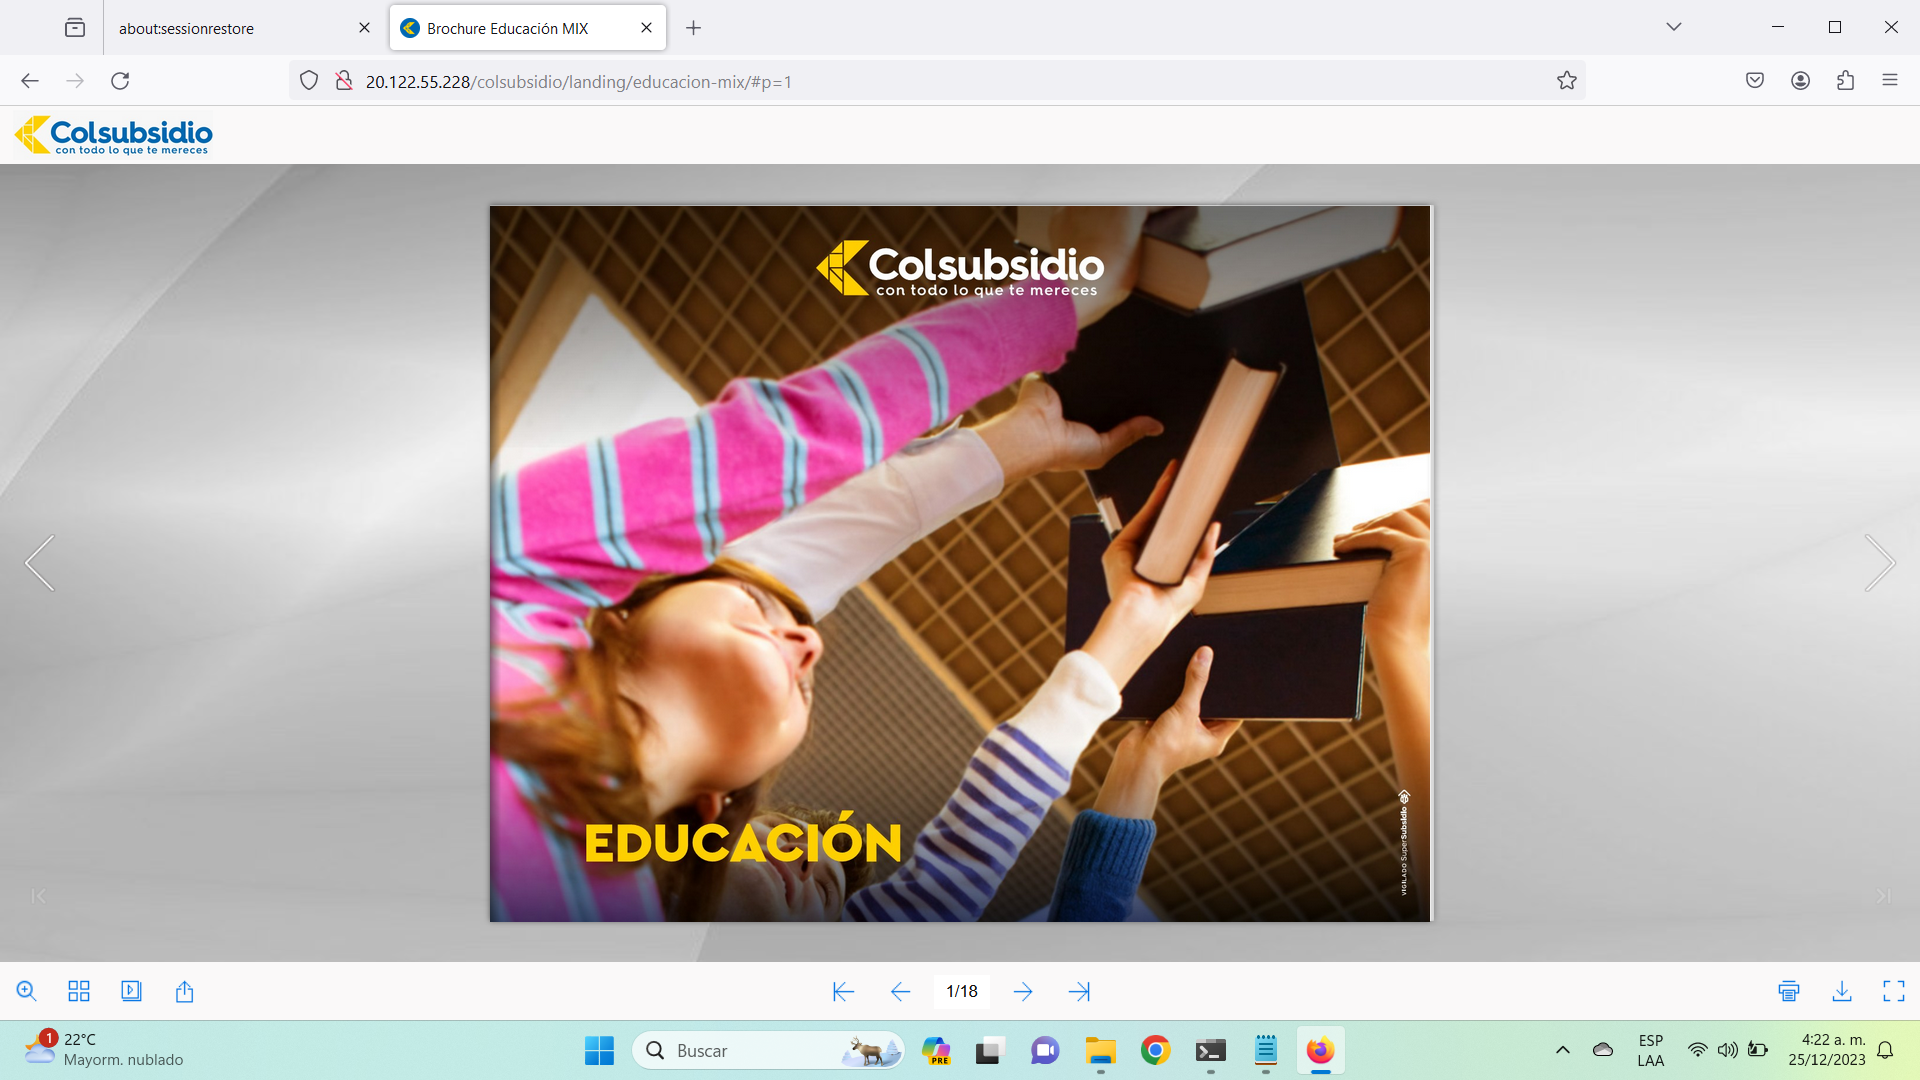Download the brochure file
Viewport: 1920px width, 1080px height.
coord(1842,991)
